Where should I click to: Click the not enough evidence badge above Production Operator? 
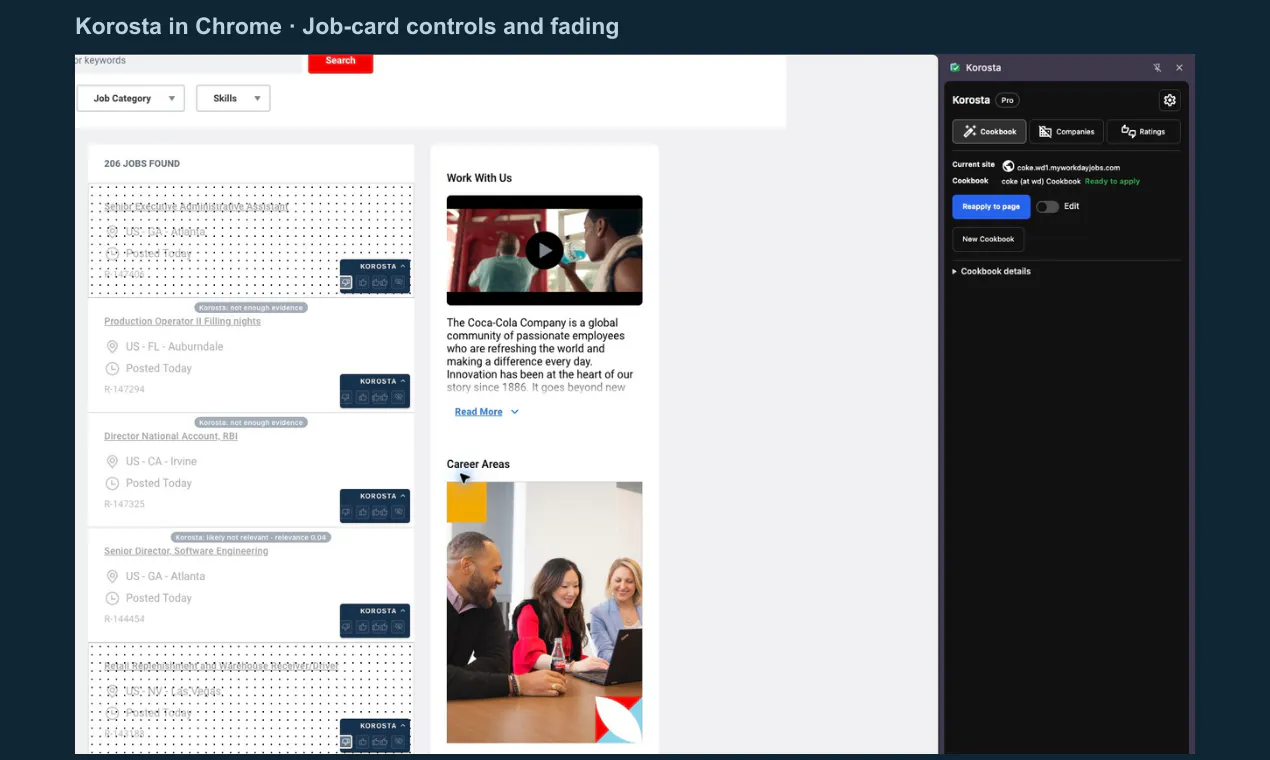pyautogui.click(x=251, y=308)
